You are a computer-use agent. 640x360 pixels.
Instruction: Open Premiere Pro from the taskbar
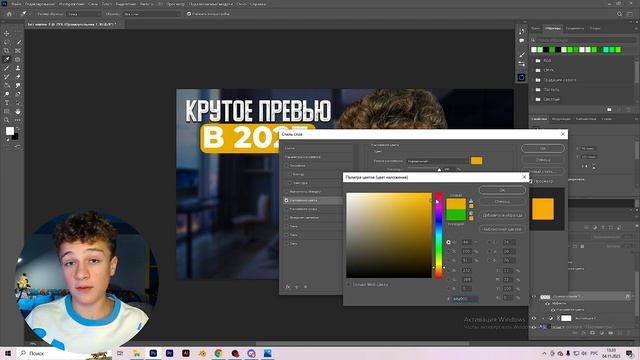coord(169,353)
